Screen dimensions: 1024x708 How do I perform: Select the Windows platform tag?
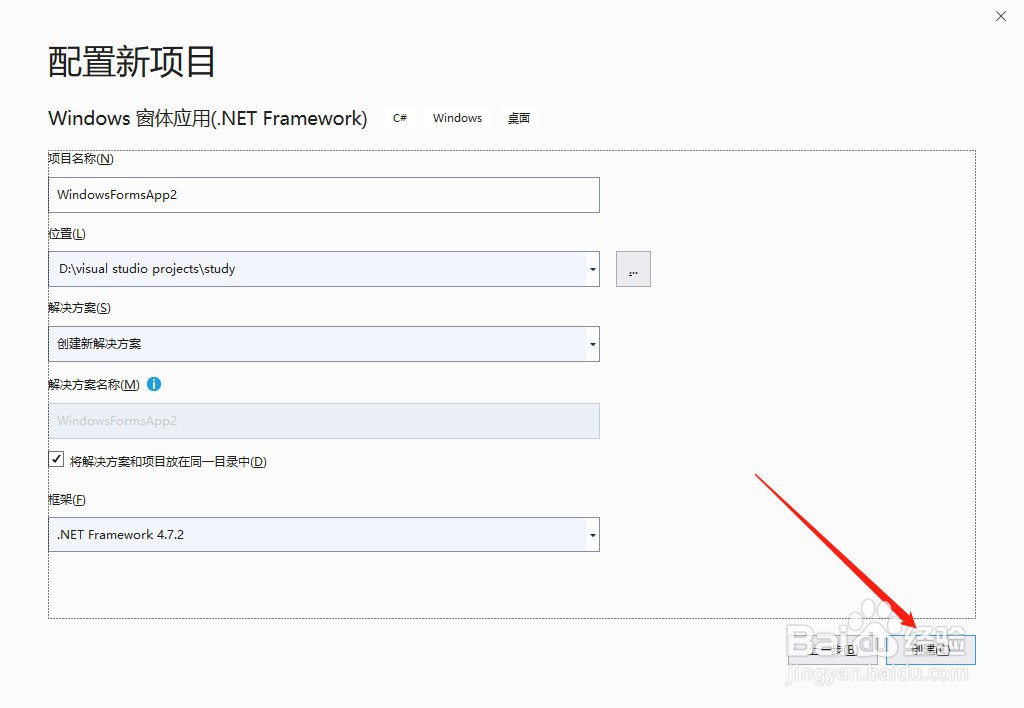tap(456, 117)
